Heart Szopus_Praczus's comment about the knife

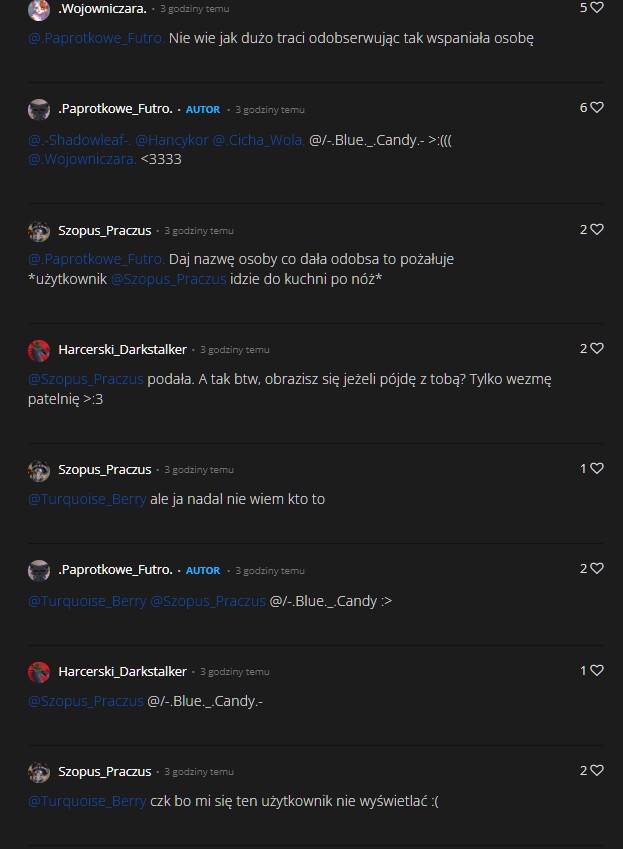[x=596, y=230]
